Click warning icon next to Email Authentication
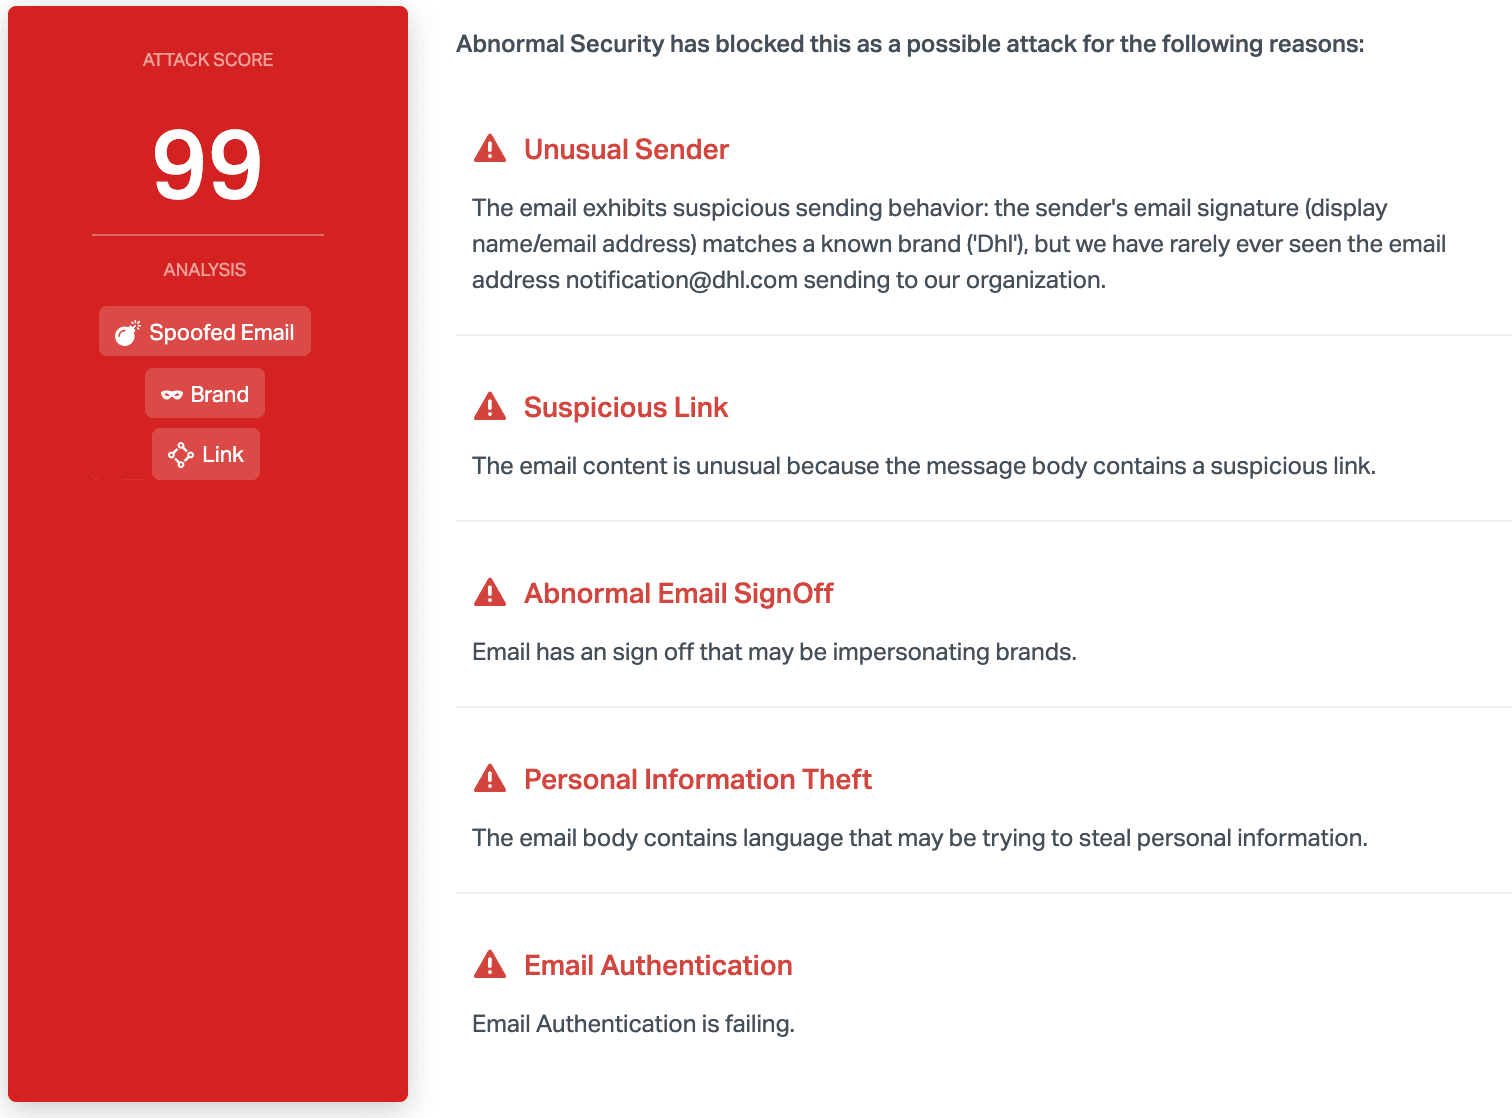1512x1118 pixels. (490, 965)
